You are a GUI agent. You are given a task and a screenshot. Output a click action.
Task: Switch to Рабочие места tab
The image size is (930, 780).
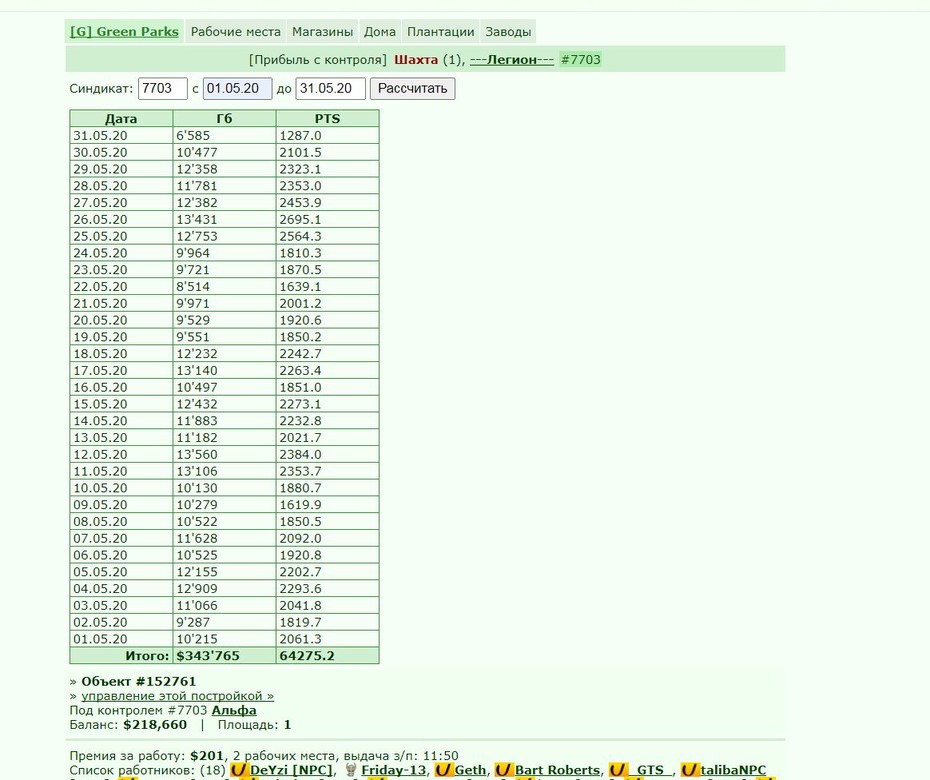pyautogui.click(x=235, y=31)
